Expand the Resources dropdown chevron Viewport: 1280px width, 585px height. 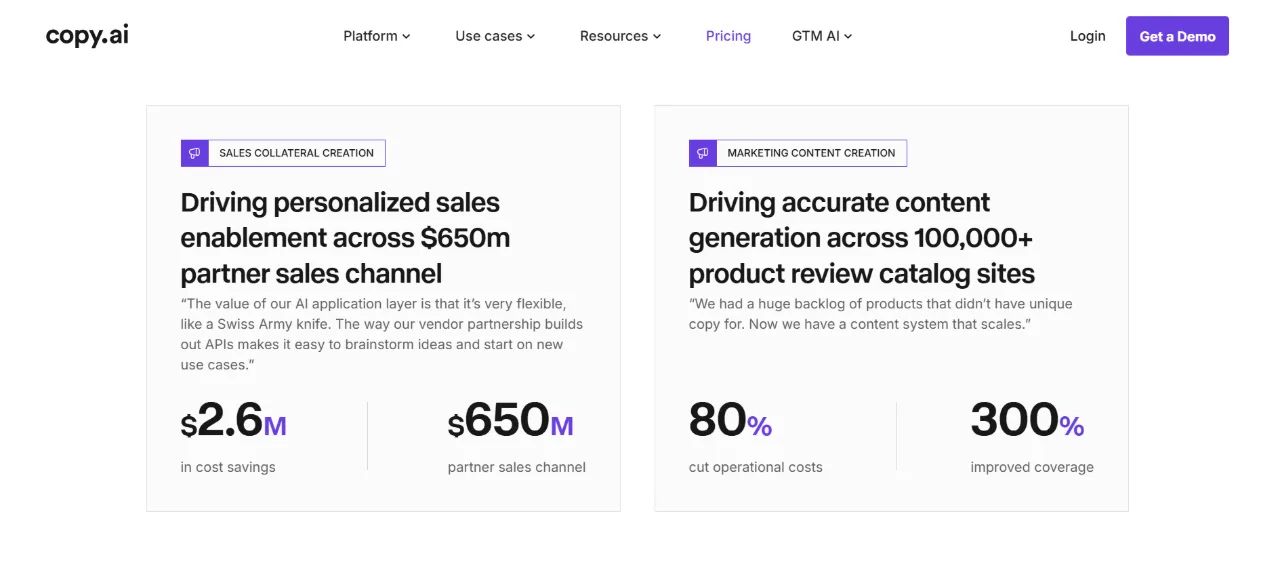(x=657, y=37)
